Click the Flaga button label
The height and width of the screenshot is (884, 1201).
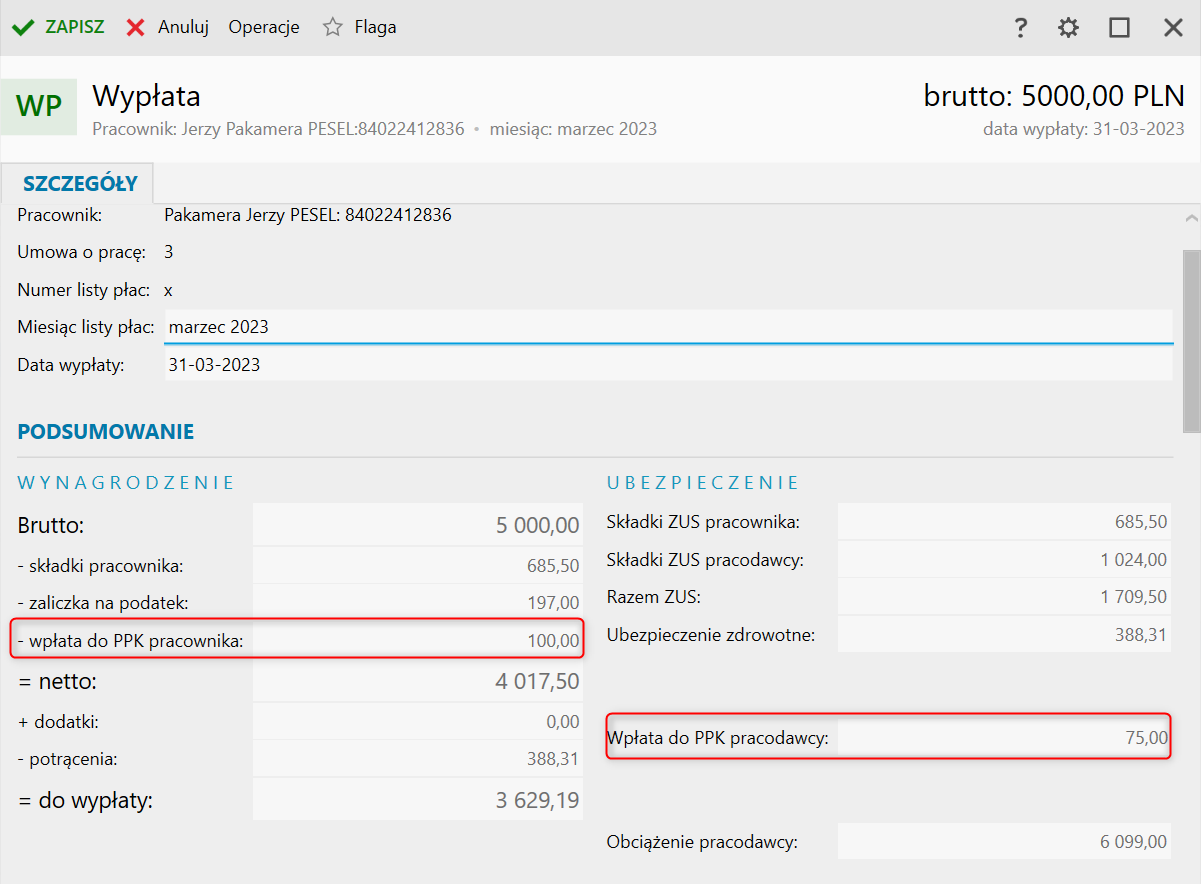375,28
